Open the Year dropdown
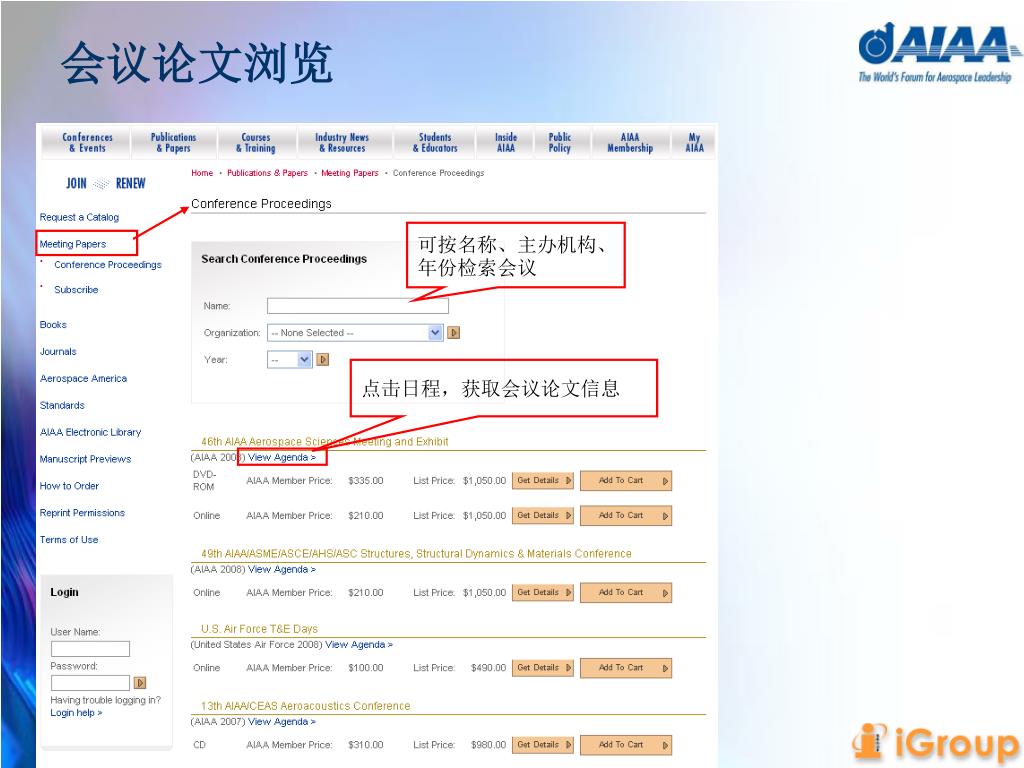1024x768 pixels. tap(289, 359)
